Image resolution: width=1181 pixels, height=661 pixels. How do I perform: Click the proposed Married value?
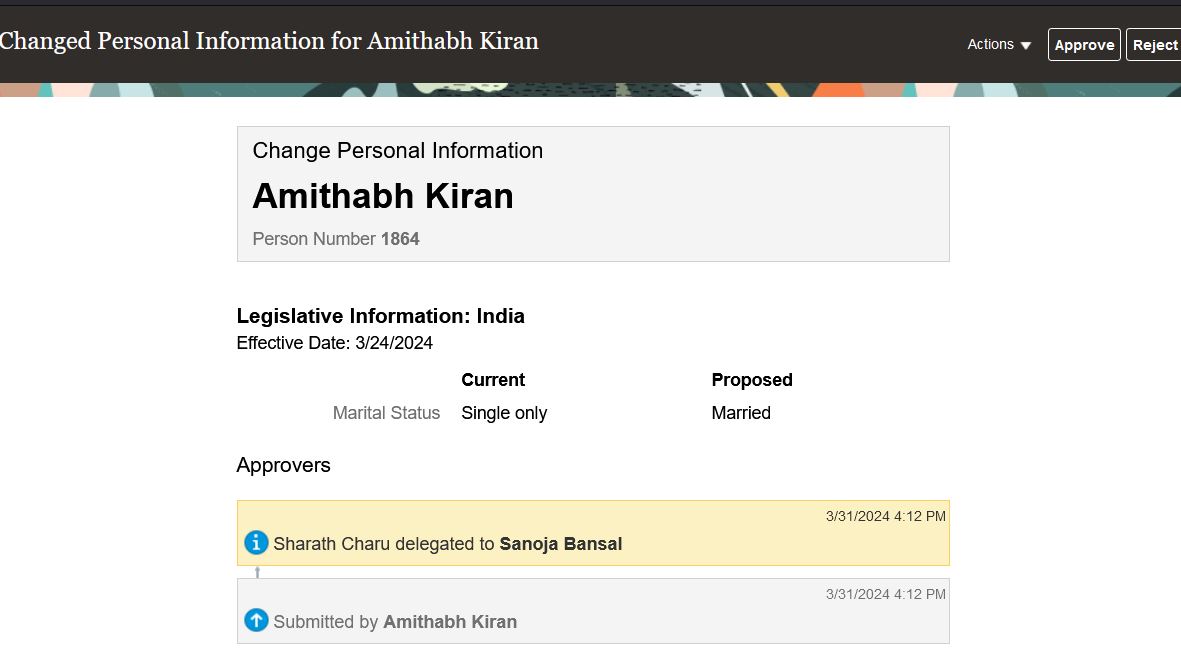(741, 413)
